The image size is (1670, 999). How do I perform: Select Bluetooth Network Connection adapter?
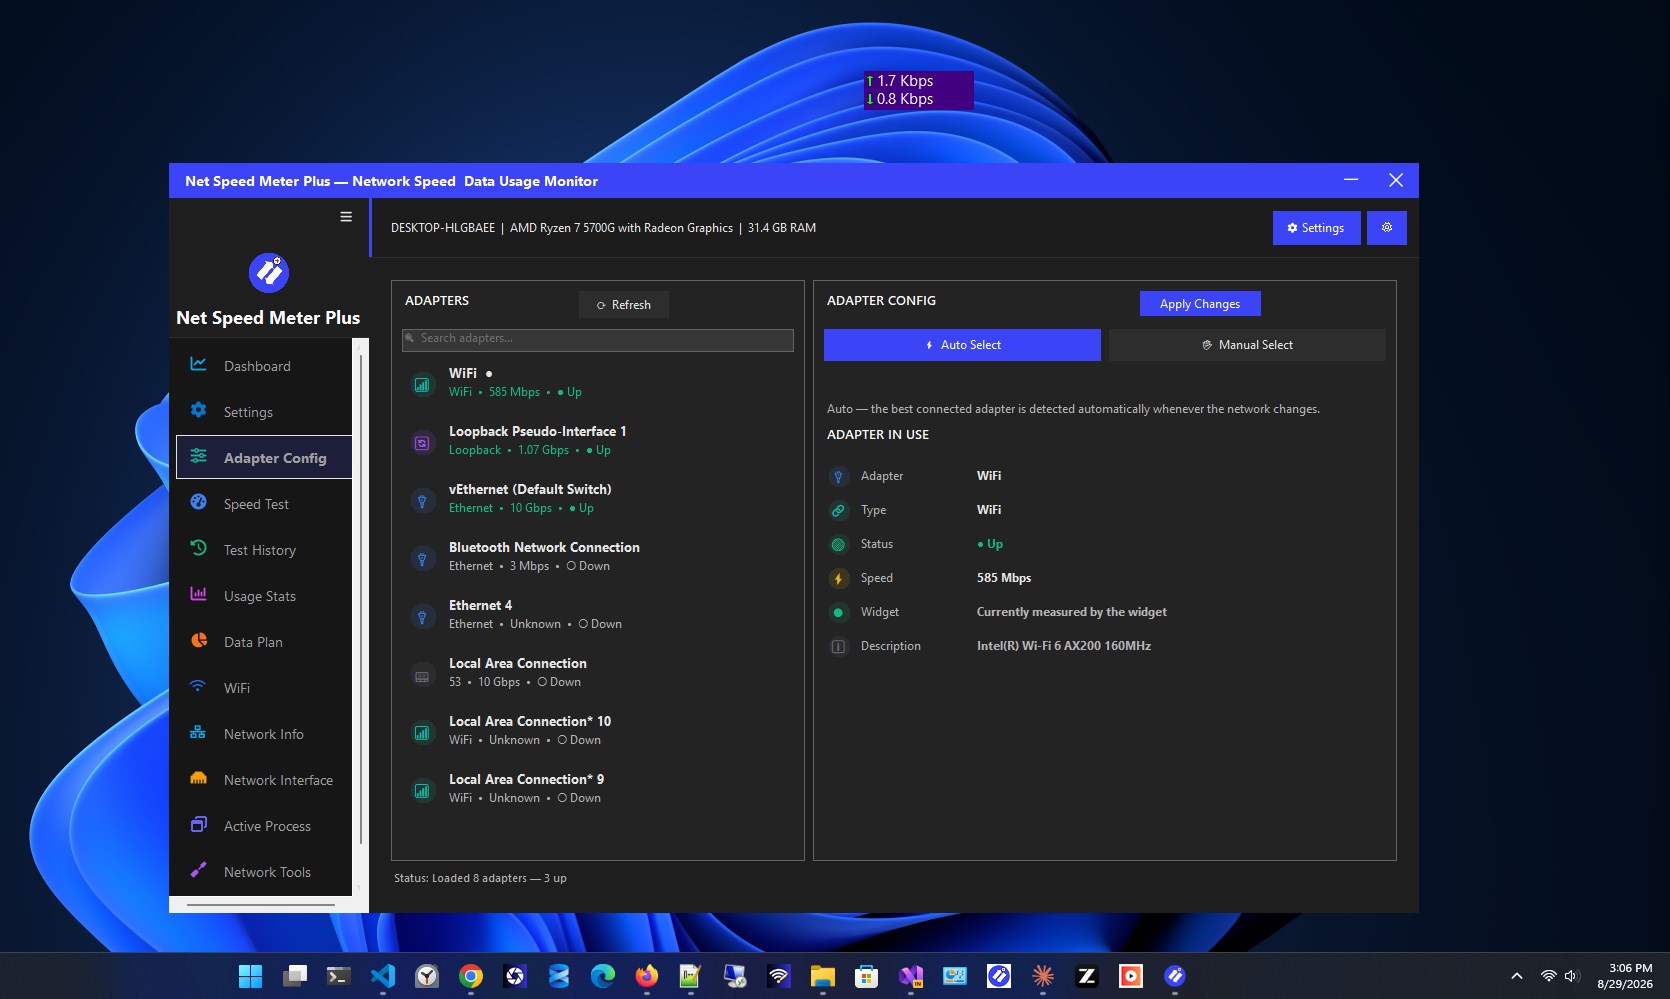(x=598, y=556)
